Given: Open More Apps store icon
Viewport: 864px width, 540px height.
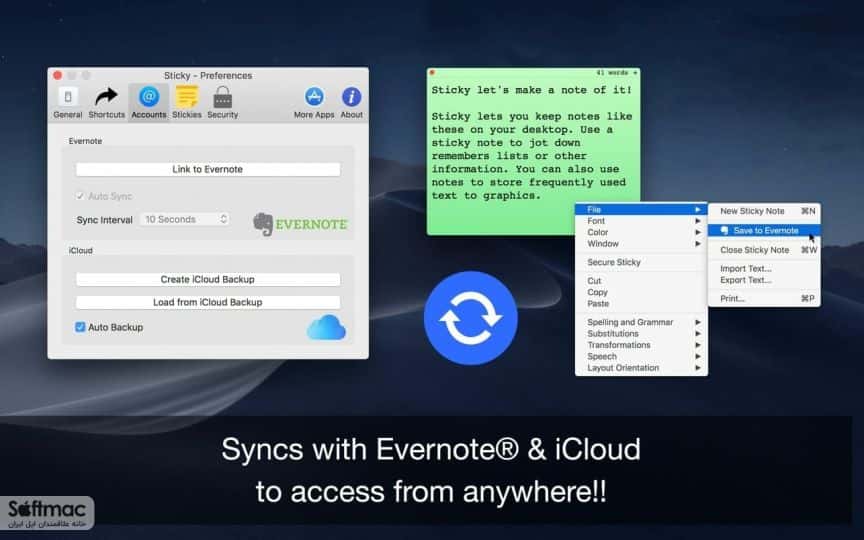Looking at the screenshot, I should (x=314, y=97).
